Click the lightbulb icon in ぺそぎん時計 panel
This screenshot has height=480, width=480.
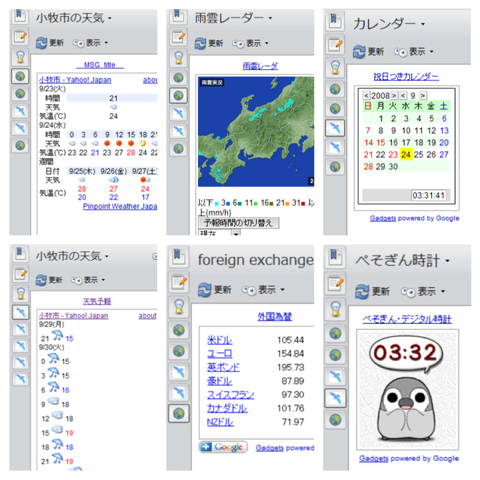[335, 309]
